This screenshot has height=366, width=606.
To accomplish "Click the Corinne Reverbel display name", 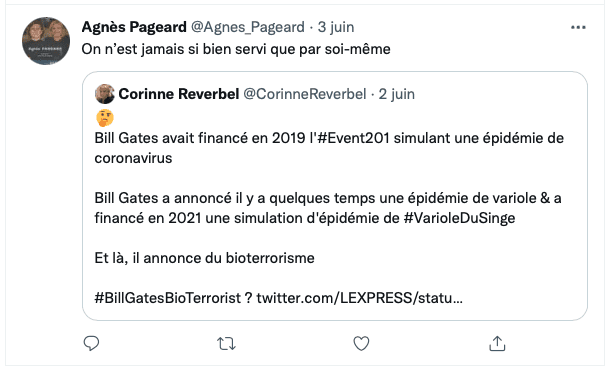I will pyautogui.click(x=179, y=94).
